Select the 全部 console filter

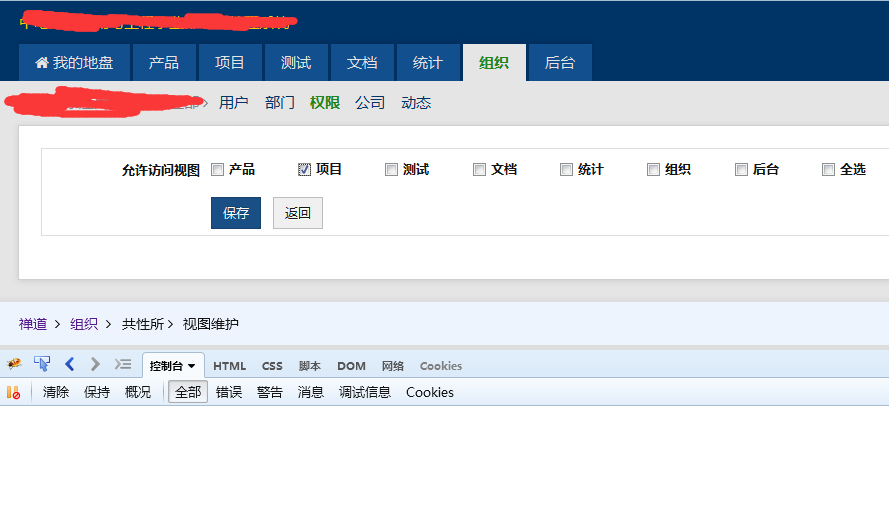coord(188,392)
